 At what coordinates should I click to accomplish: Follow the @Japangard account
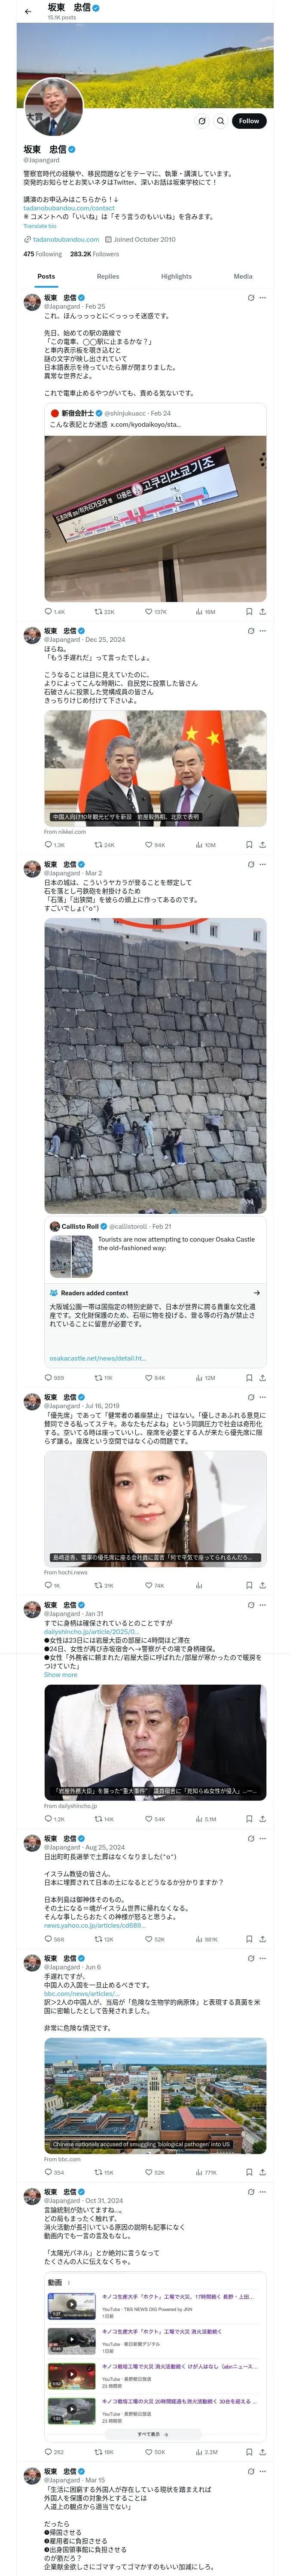pyautogui.click(x=249, y=121)
